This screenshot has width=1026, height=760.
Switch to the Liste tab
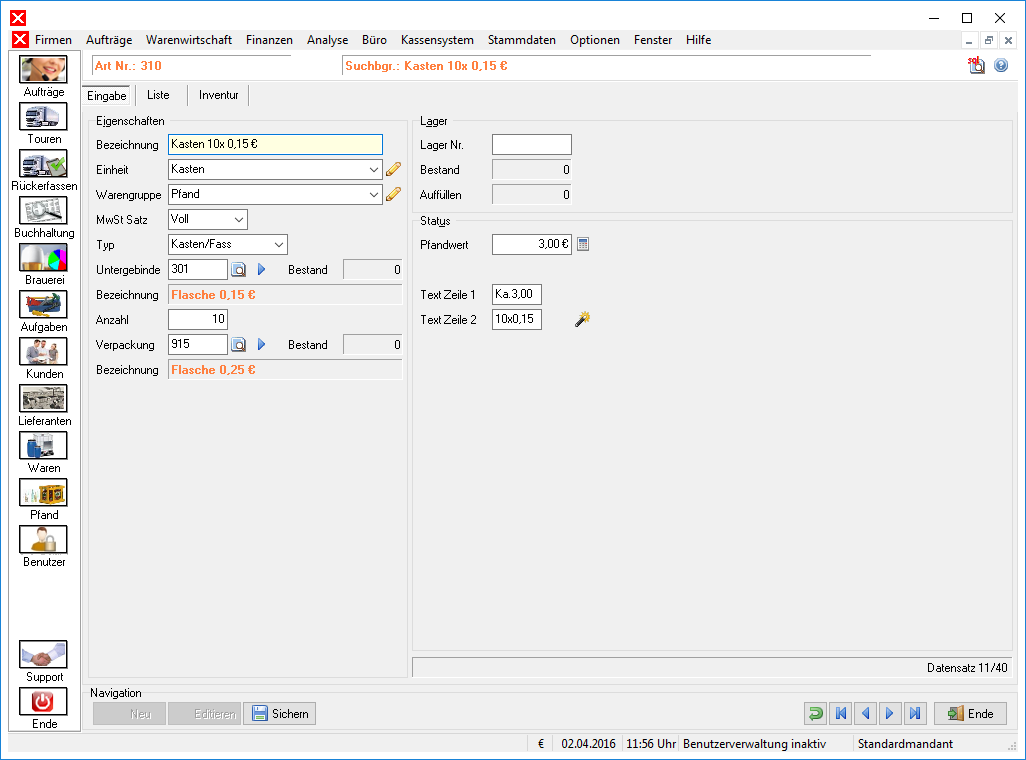tap(158, 96)
